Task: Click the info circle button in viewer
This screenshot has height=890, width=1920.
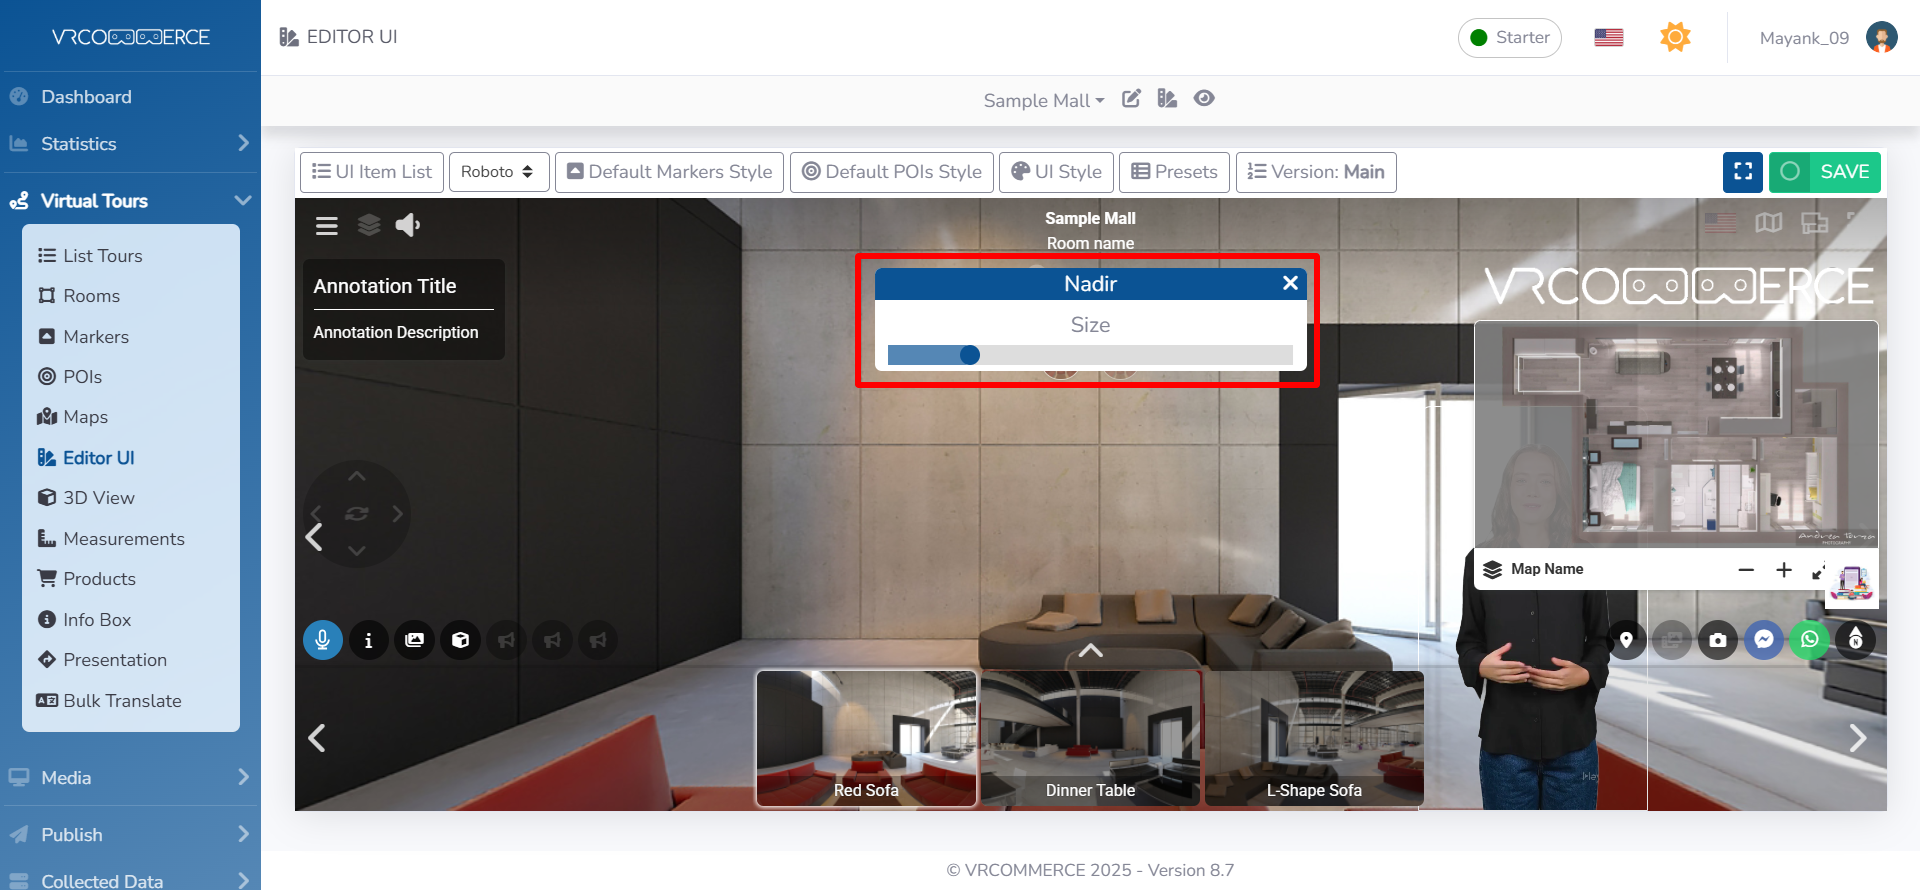Action: [x=368, y=640]
